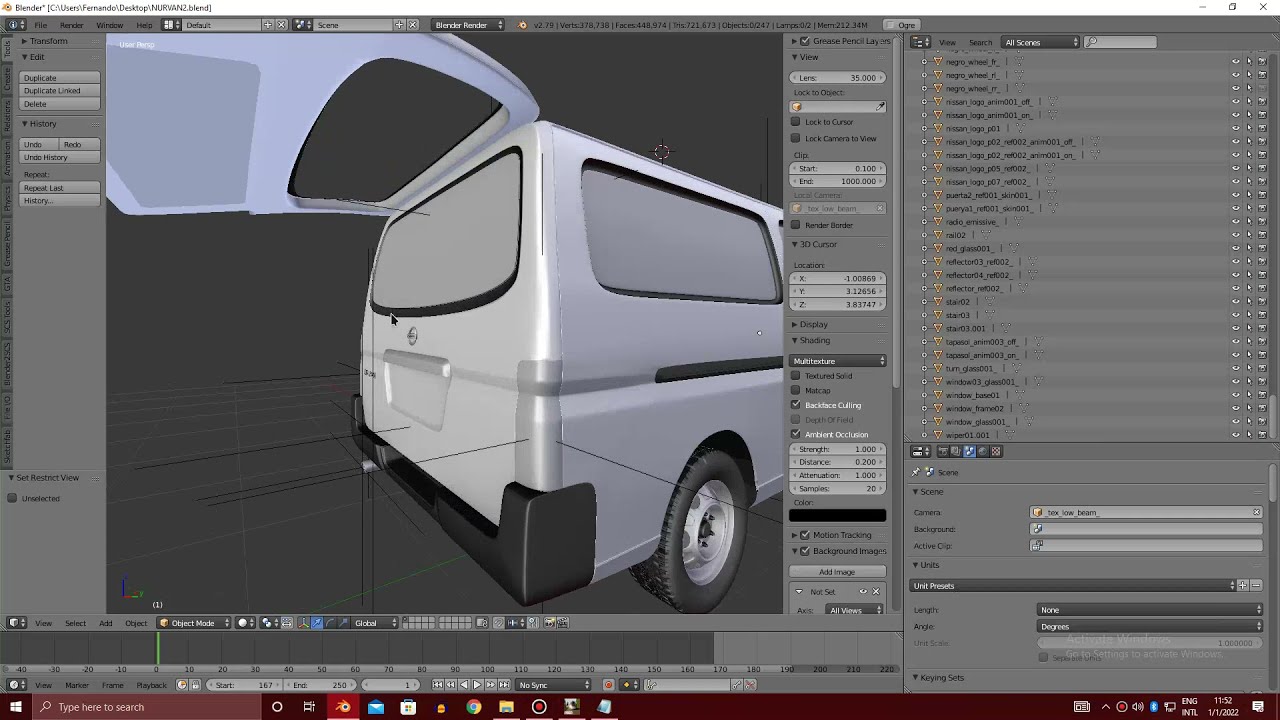The width and height of the screenshot is (1280, 720).
Task: Play the animation forward
Action: (477, 685)
